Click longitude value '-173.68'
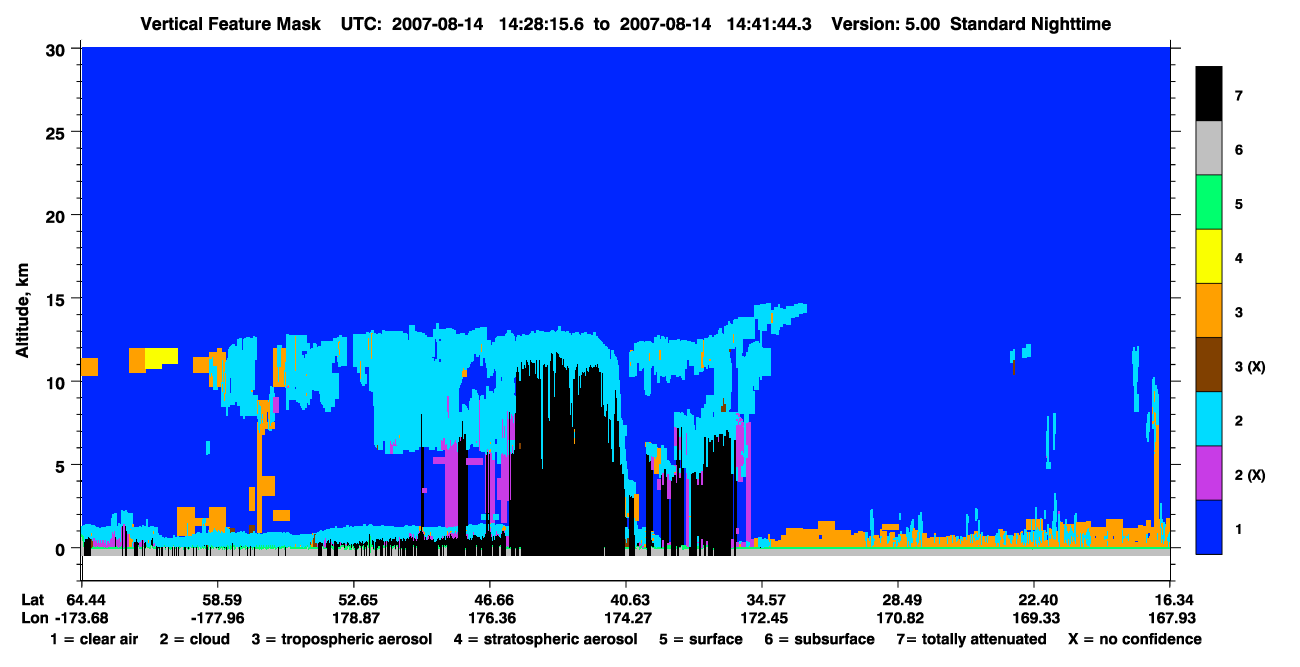 pos(81,618)
